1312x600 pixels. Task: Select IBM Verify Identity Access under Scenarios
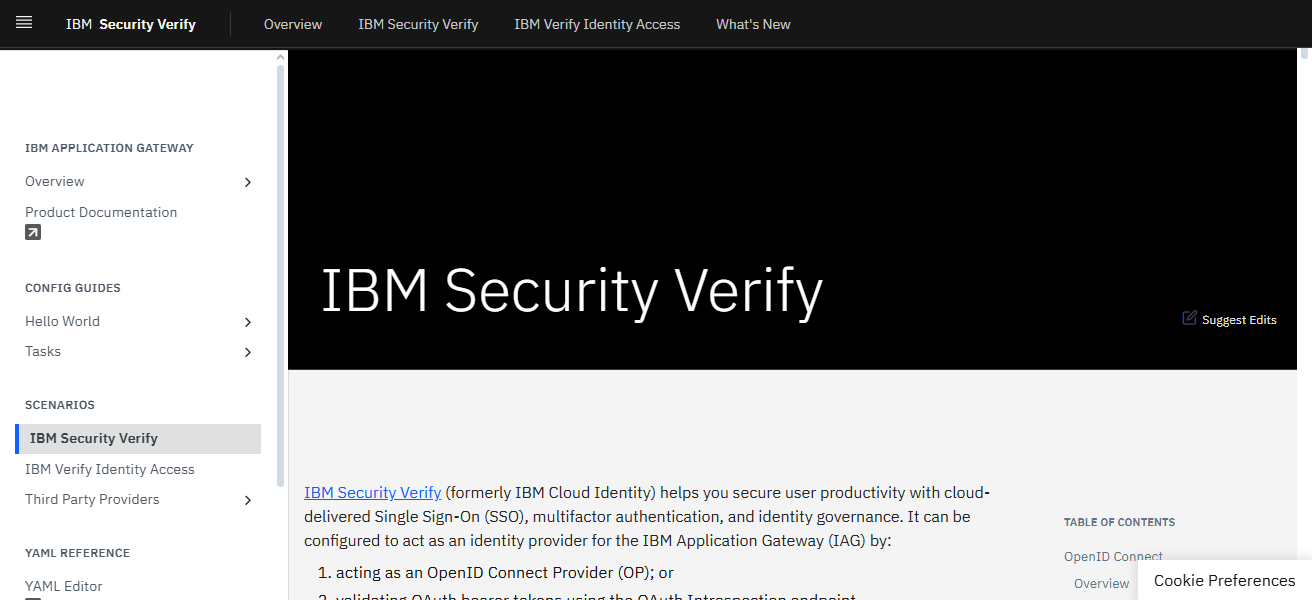[x=110, y=469]
